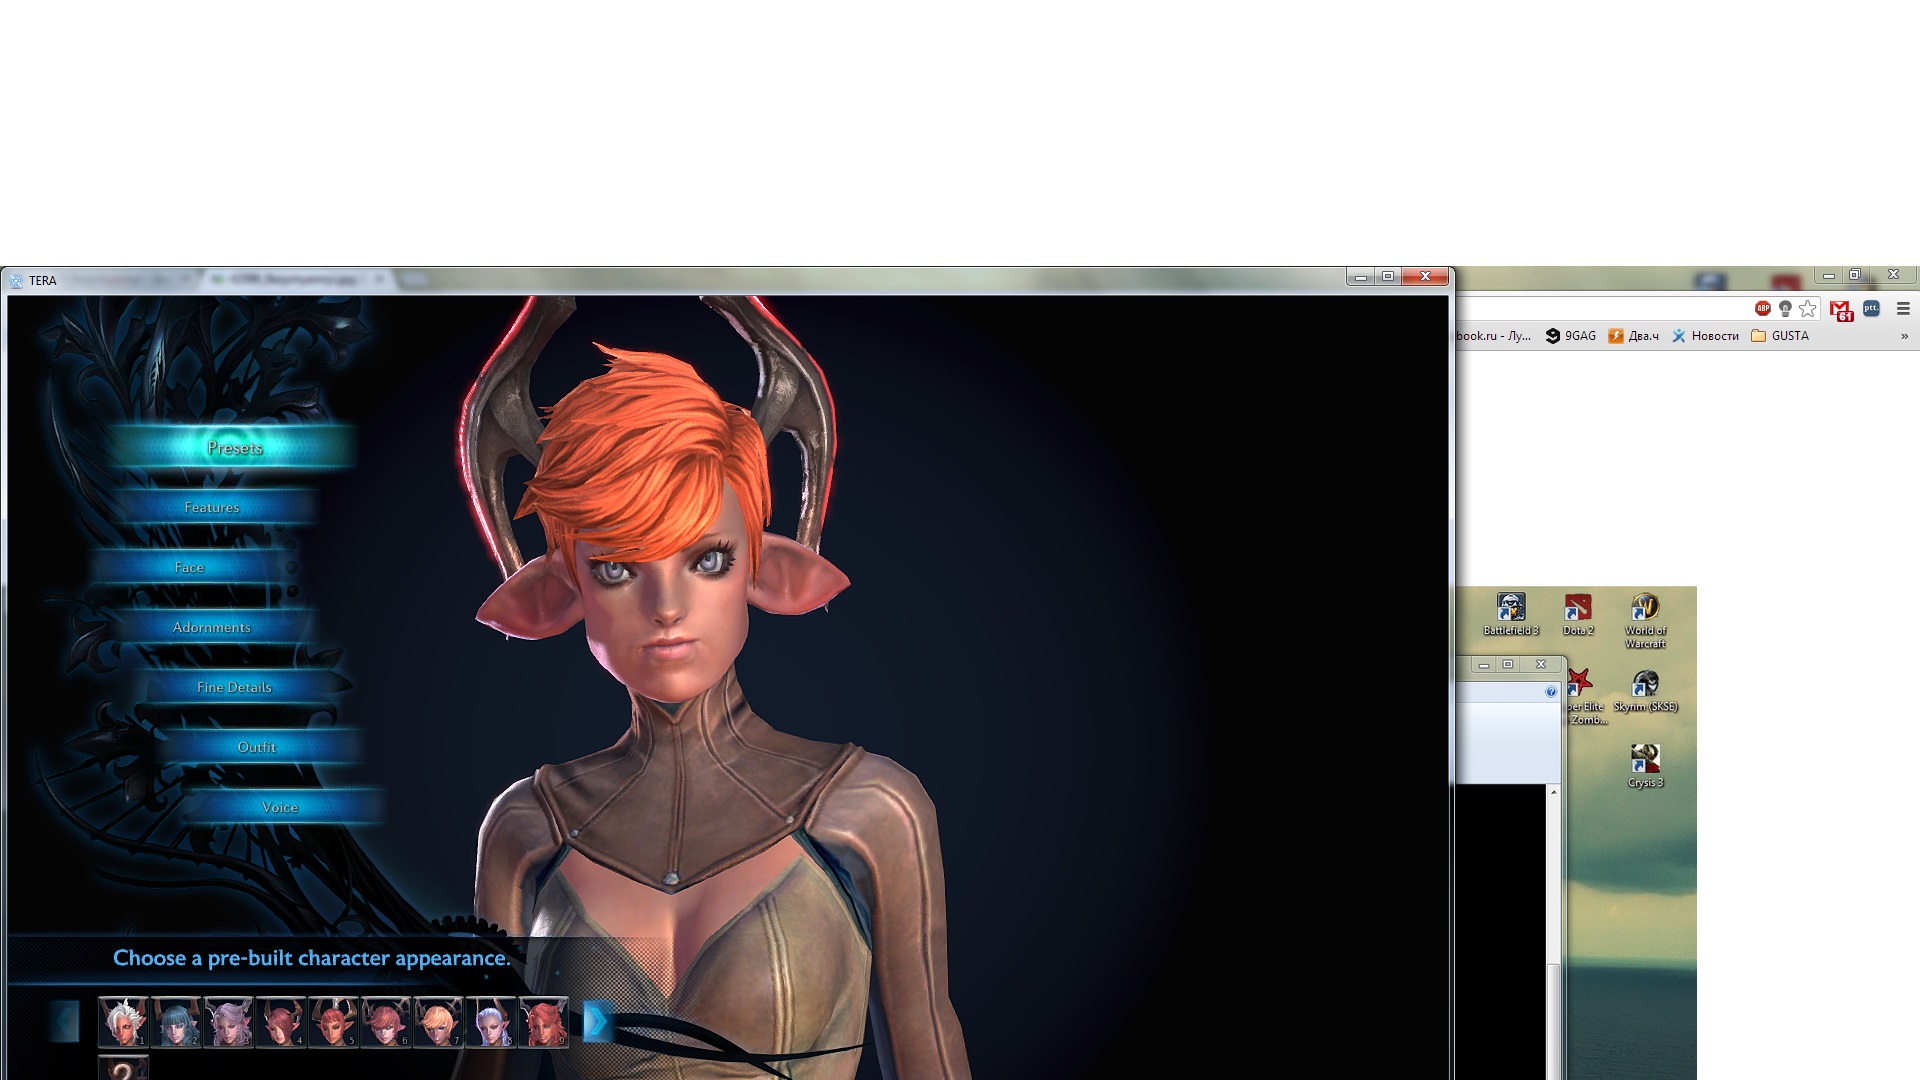Launch the Dota 2 desktop shortcut
1920x1080 pixels.
tap(1578, 614)
